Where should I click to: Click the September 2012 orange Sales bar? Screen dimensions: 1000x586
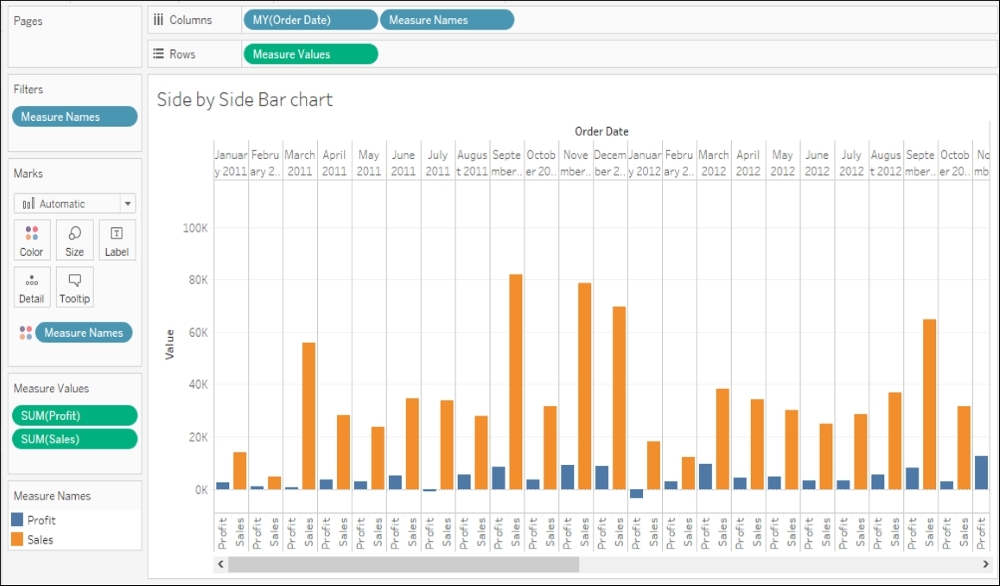tap(929, 404)
